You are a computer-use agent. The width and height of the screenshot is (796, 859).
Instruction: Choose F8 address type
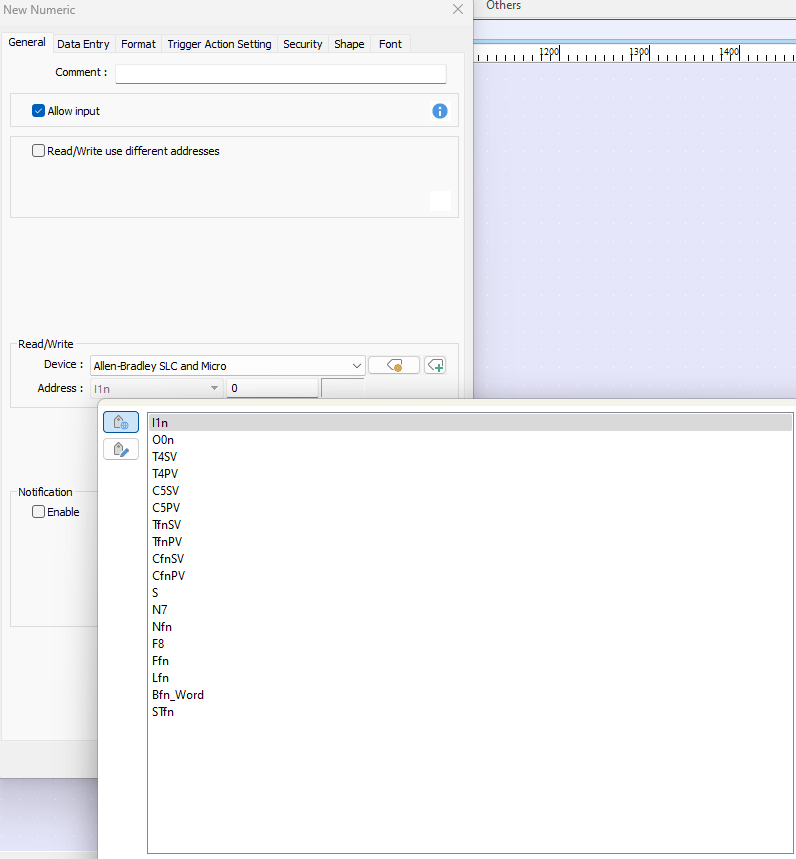click(x=471, y=644)
